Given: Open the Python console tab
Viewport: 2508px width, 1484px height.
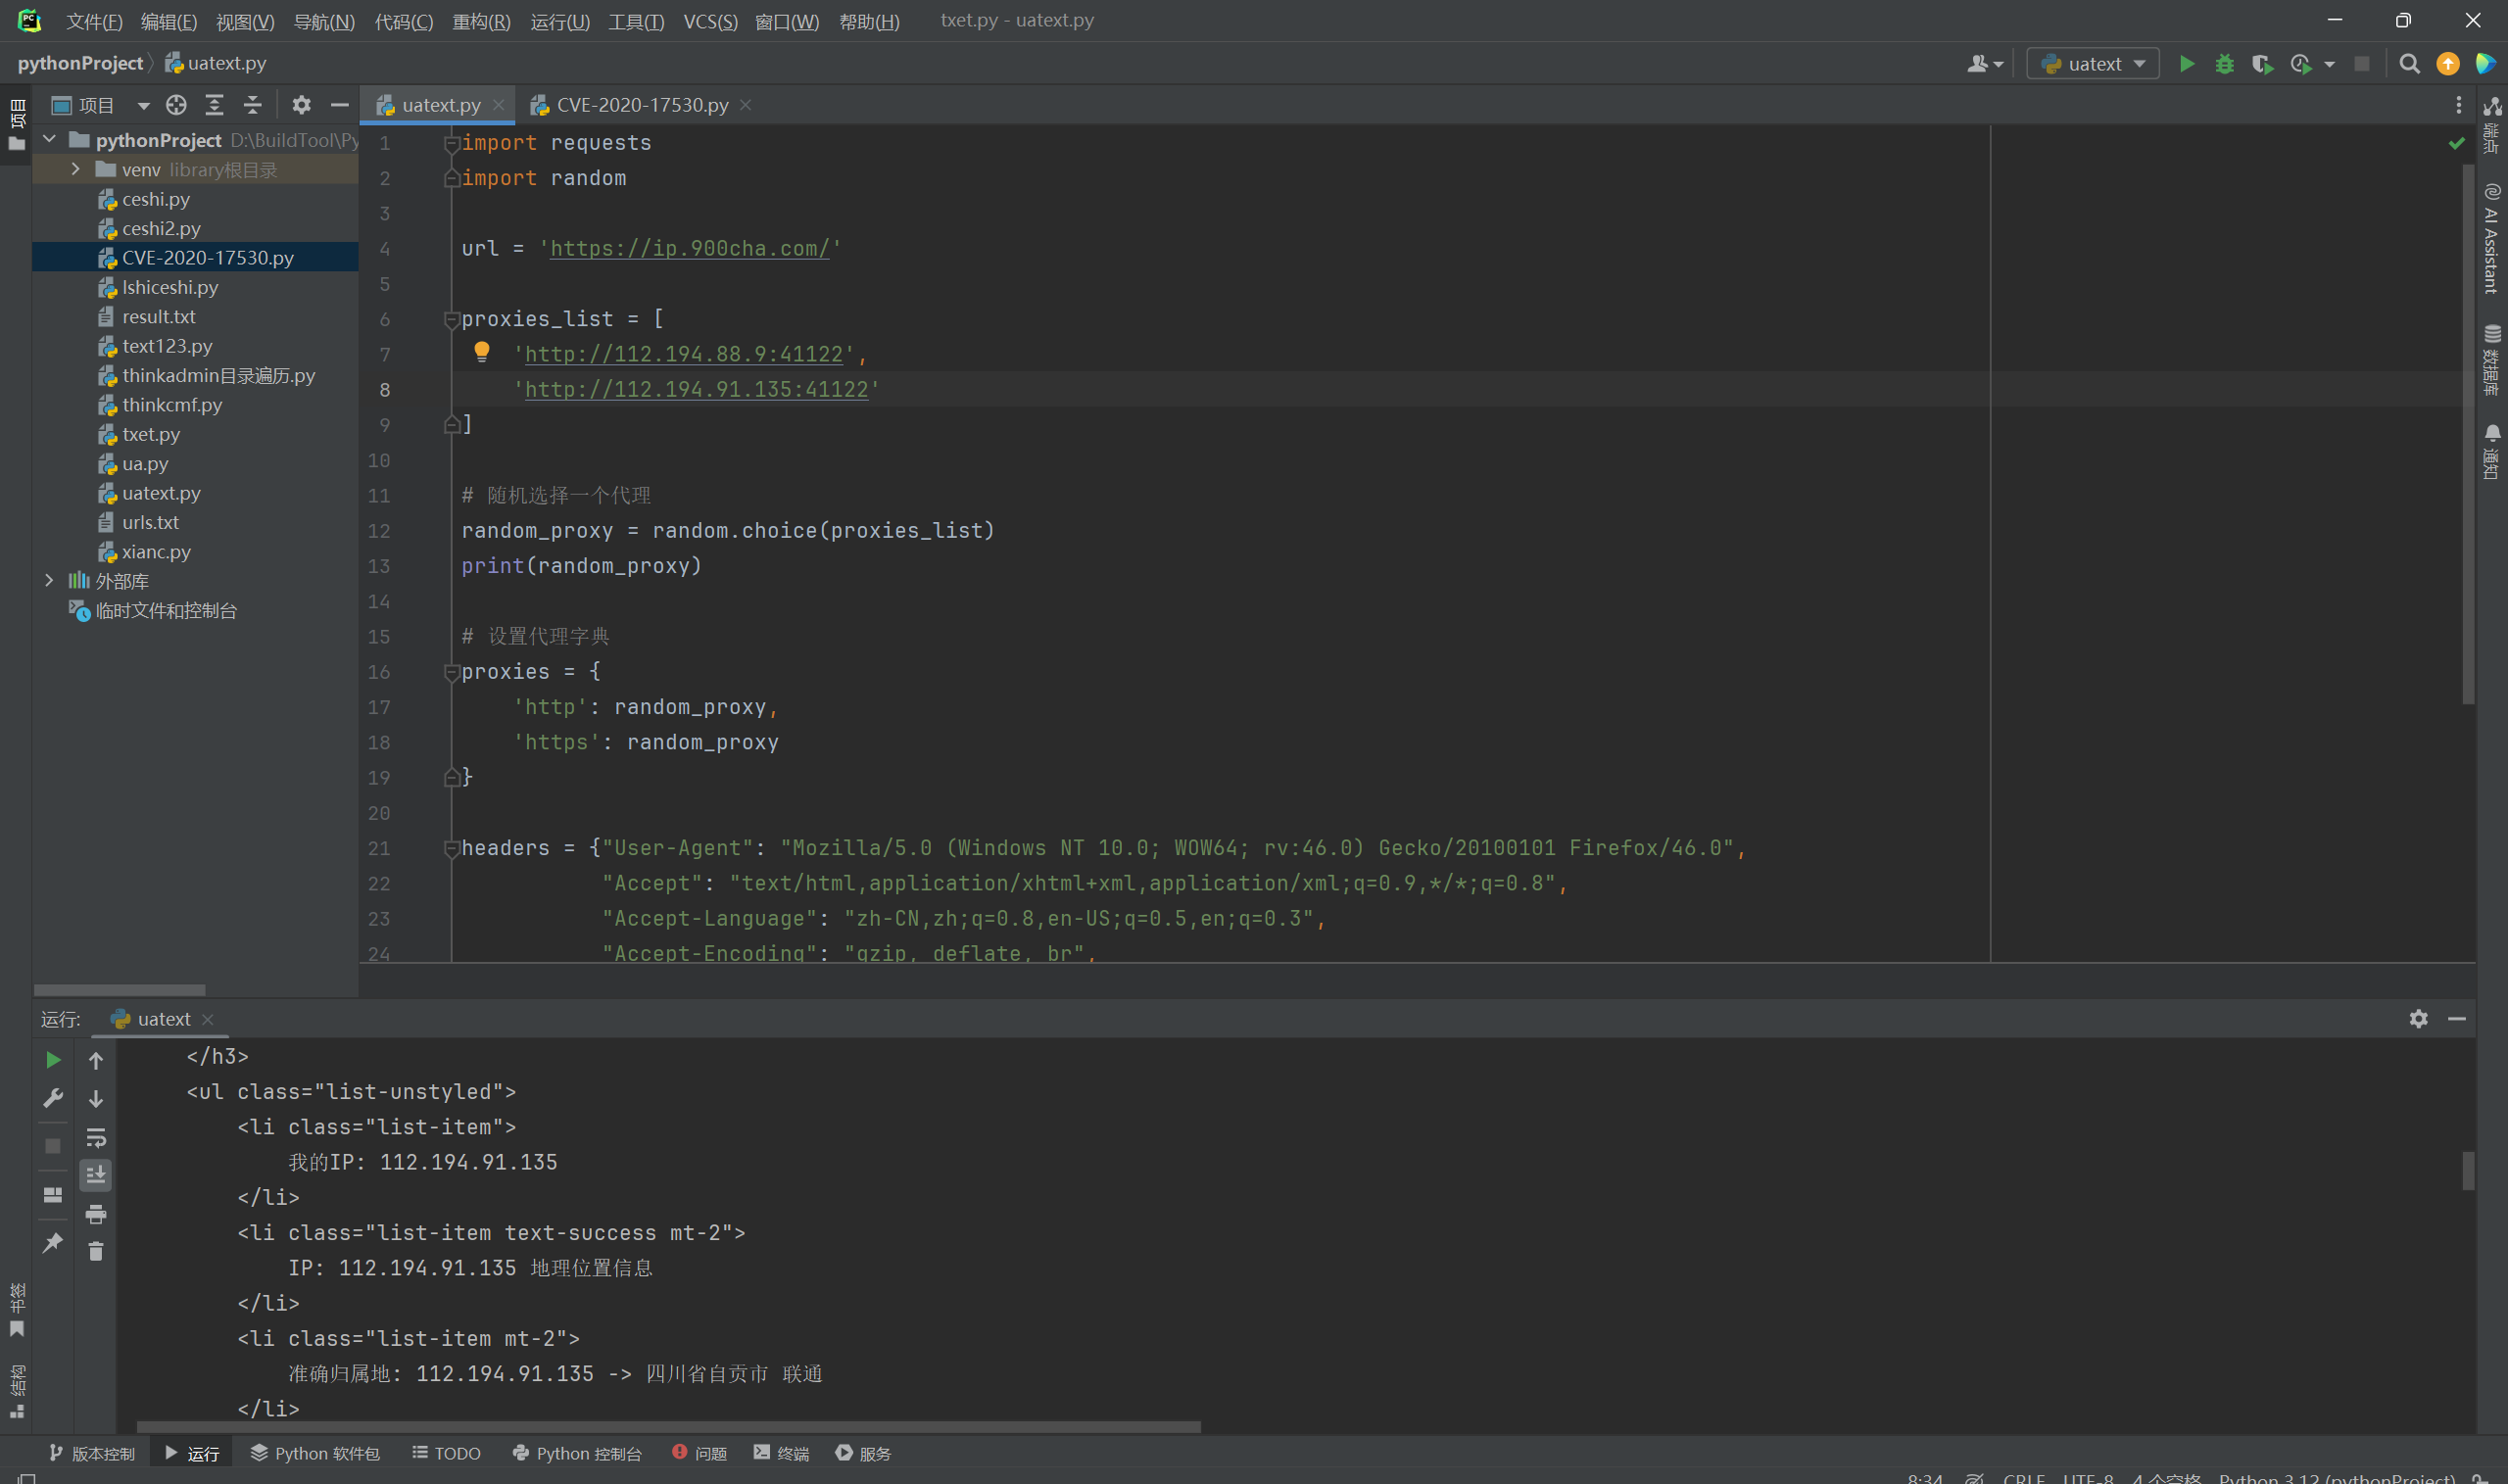Looking at the screenshot, I should [x=577, y=1453].
